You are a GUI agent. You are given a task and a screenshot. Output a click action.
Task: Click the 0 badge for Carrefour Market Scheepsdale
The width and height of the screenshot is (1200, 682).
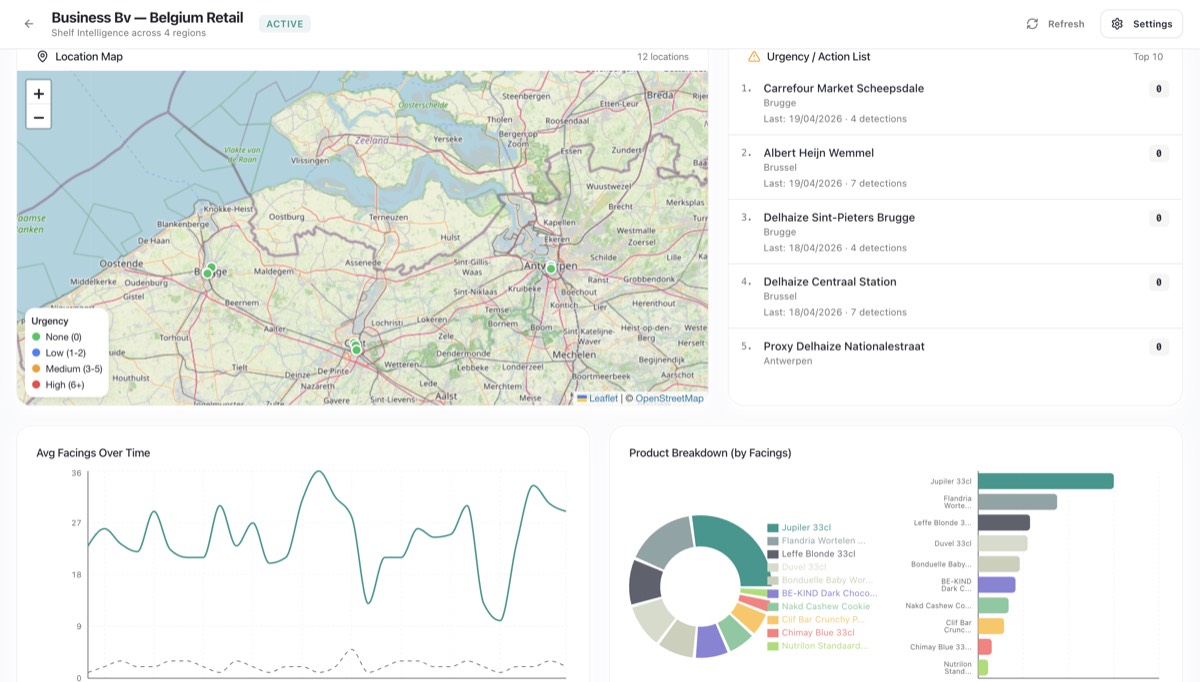[x=1158, y=89]
